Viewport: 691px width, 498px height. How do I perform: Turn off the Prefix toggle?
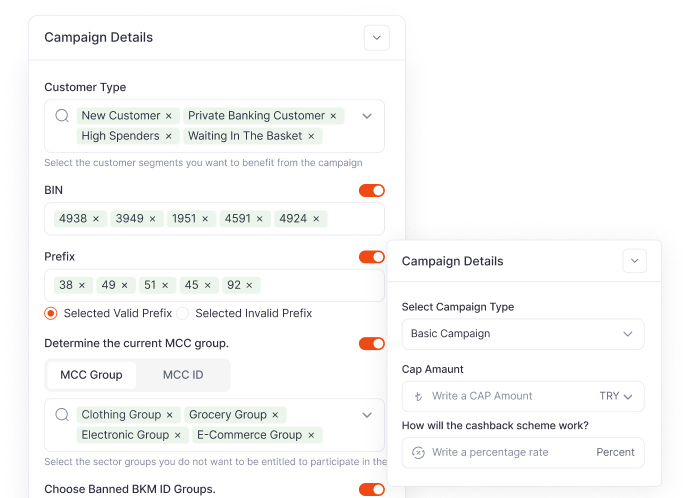371,257
